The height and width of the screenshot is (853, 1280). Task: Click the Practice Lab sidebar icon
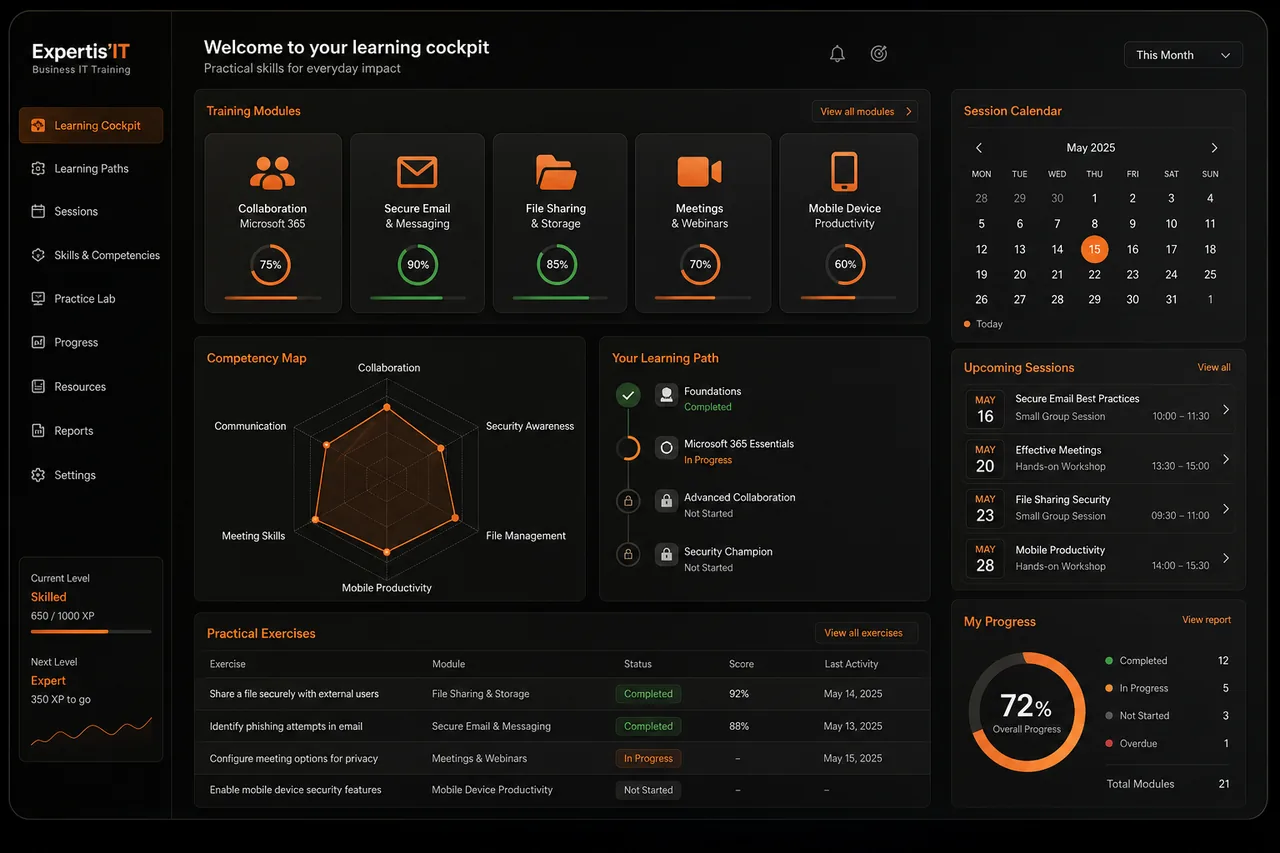[38, 298]
